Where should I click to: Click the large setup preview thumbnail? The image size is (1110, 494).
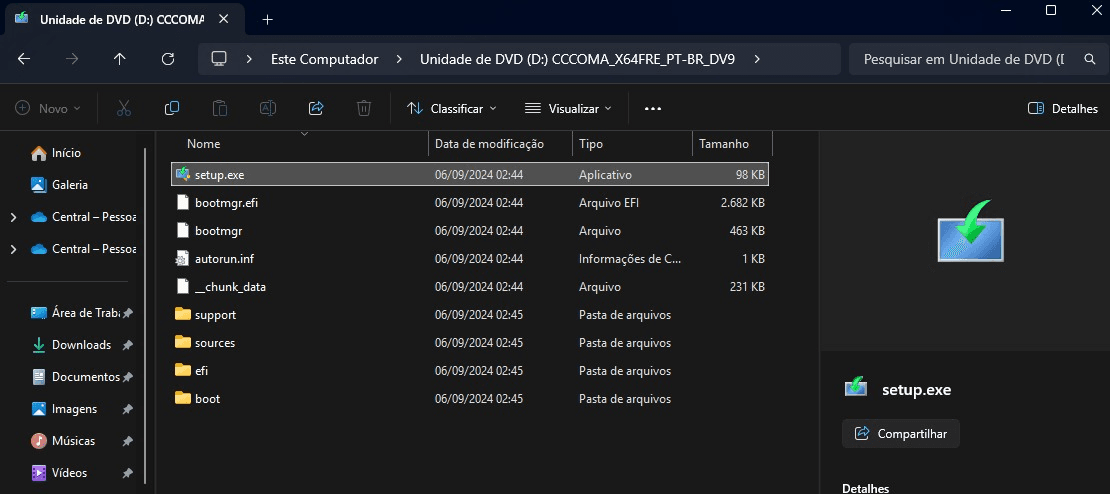(x=971, y=231)
